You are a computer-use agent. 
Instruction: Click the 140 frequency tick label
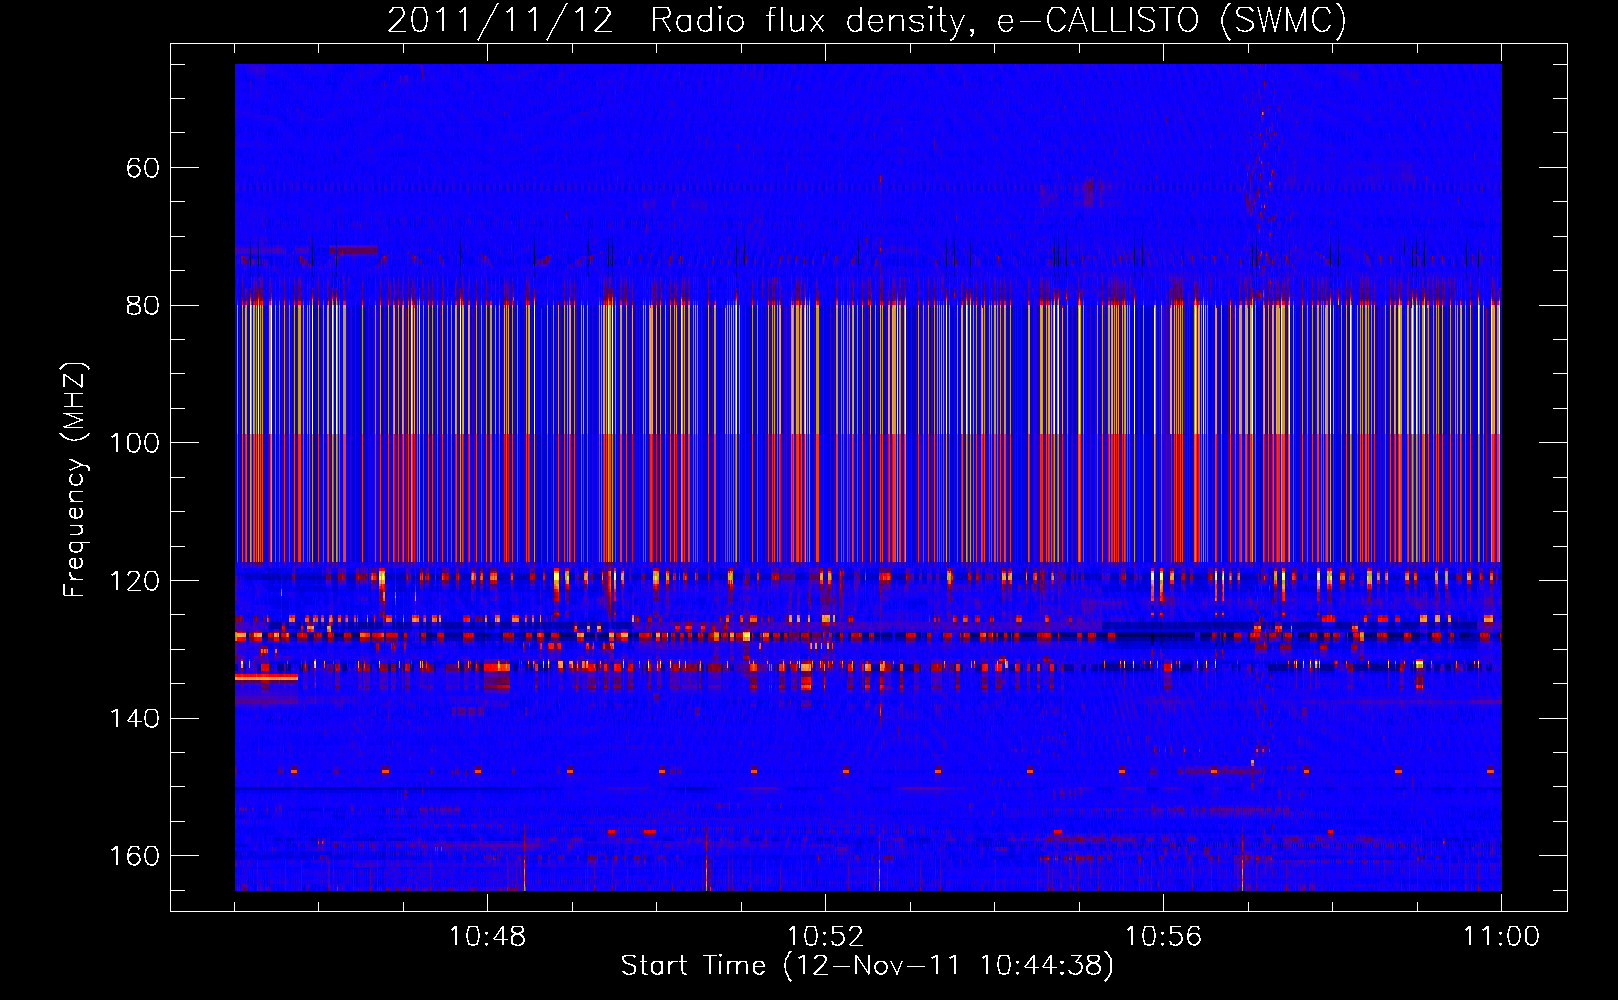[133, 719]
